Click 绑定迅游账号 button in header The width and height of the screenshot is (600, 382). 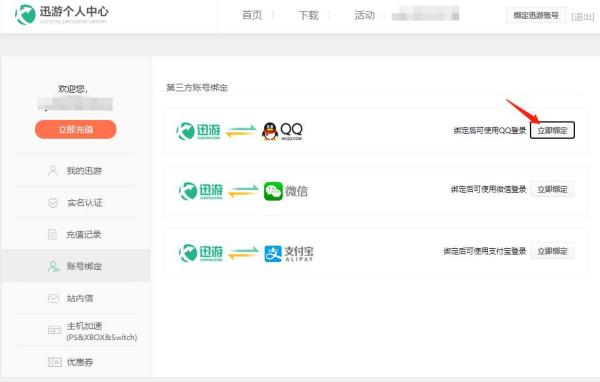coord(536,15)
